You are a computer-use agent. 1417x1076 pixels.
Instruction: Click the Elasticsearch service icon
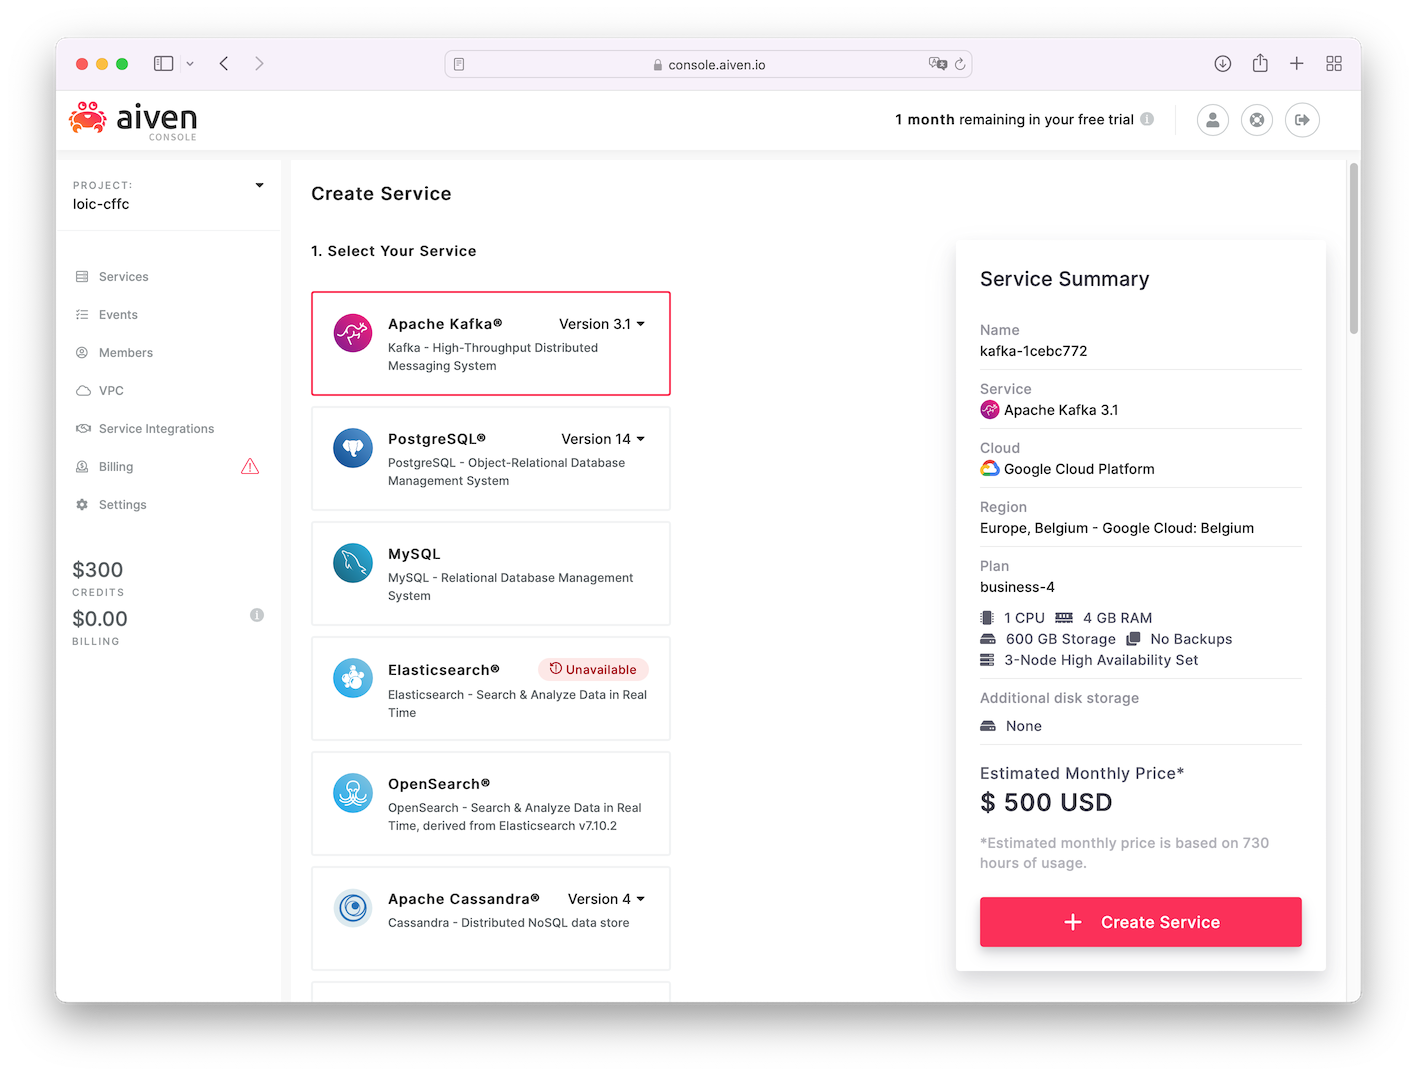[353, 678]
